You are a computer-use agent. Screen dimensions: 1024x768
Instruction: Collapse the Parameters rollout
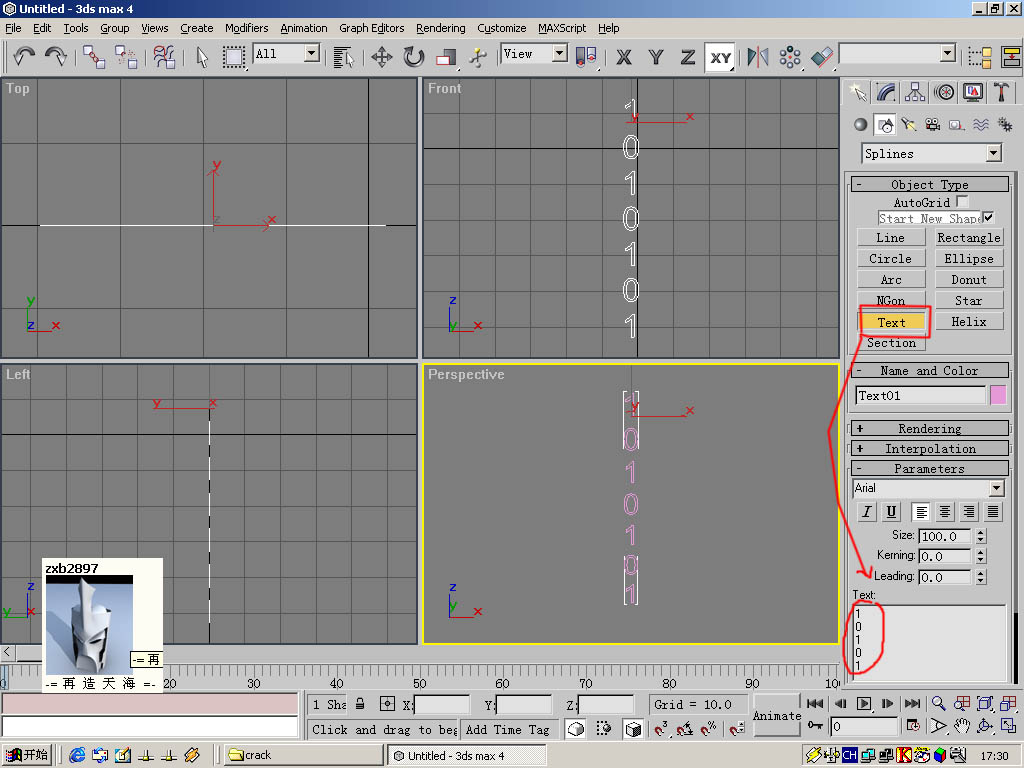pos(929,468)
